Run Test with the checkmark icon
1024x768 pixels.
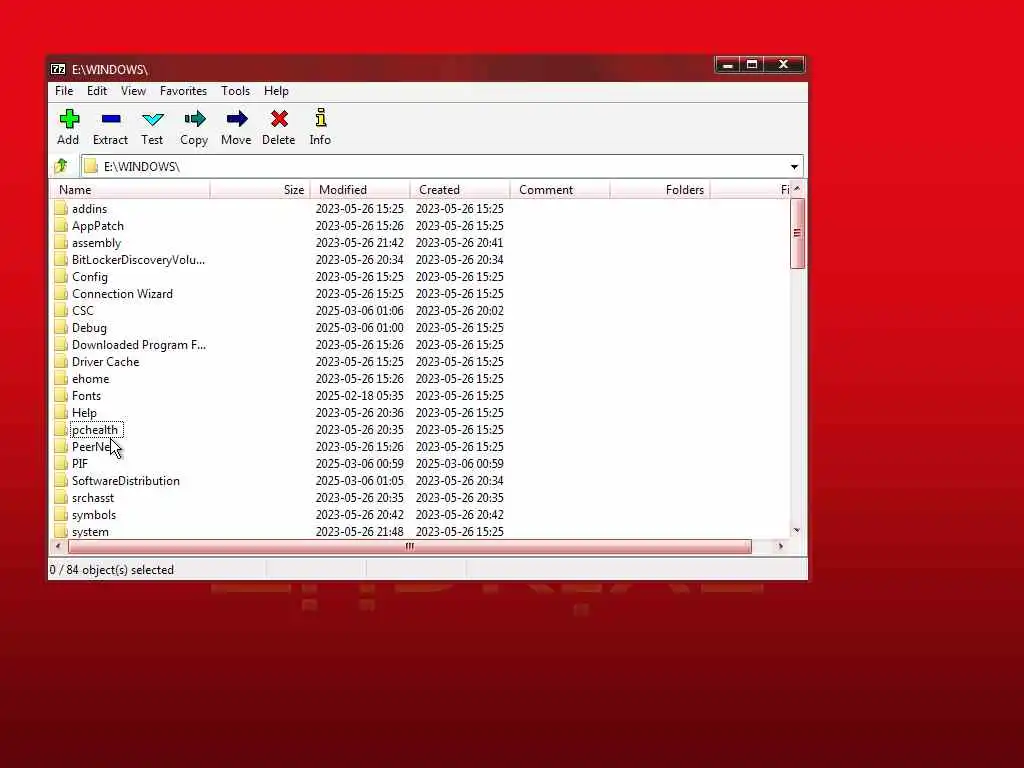point(153,119)
